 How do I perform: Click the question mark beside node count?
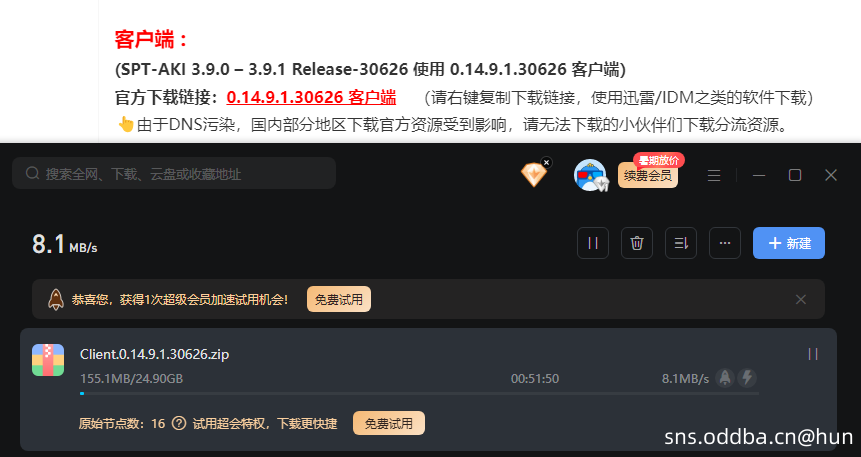click(x=178, y=423)
